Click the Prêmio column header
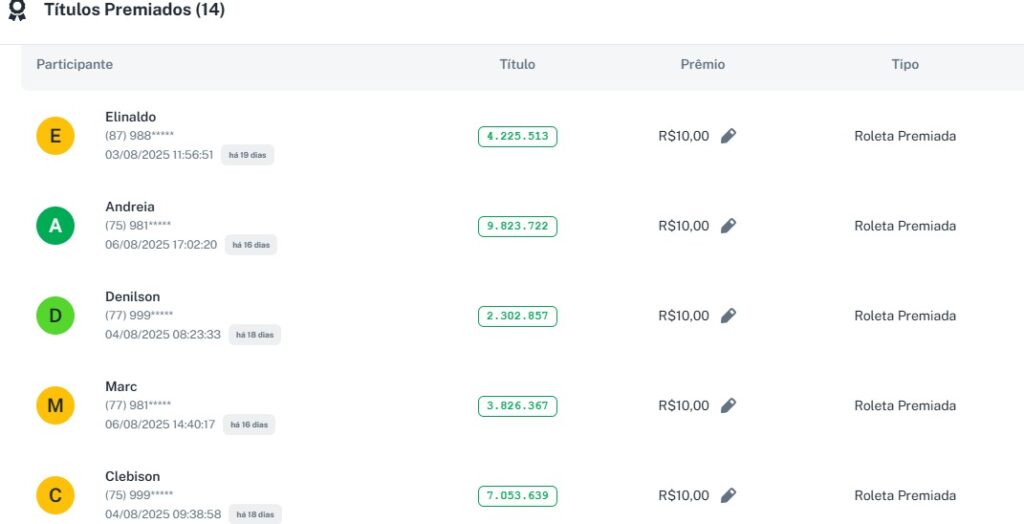The image size is (1024, 524). 702,64
